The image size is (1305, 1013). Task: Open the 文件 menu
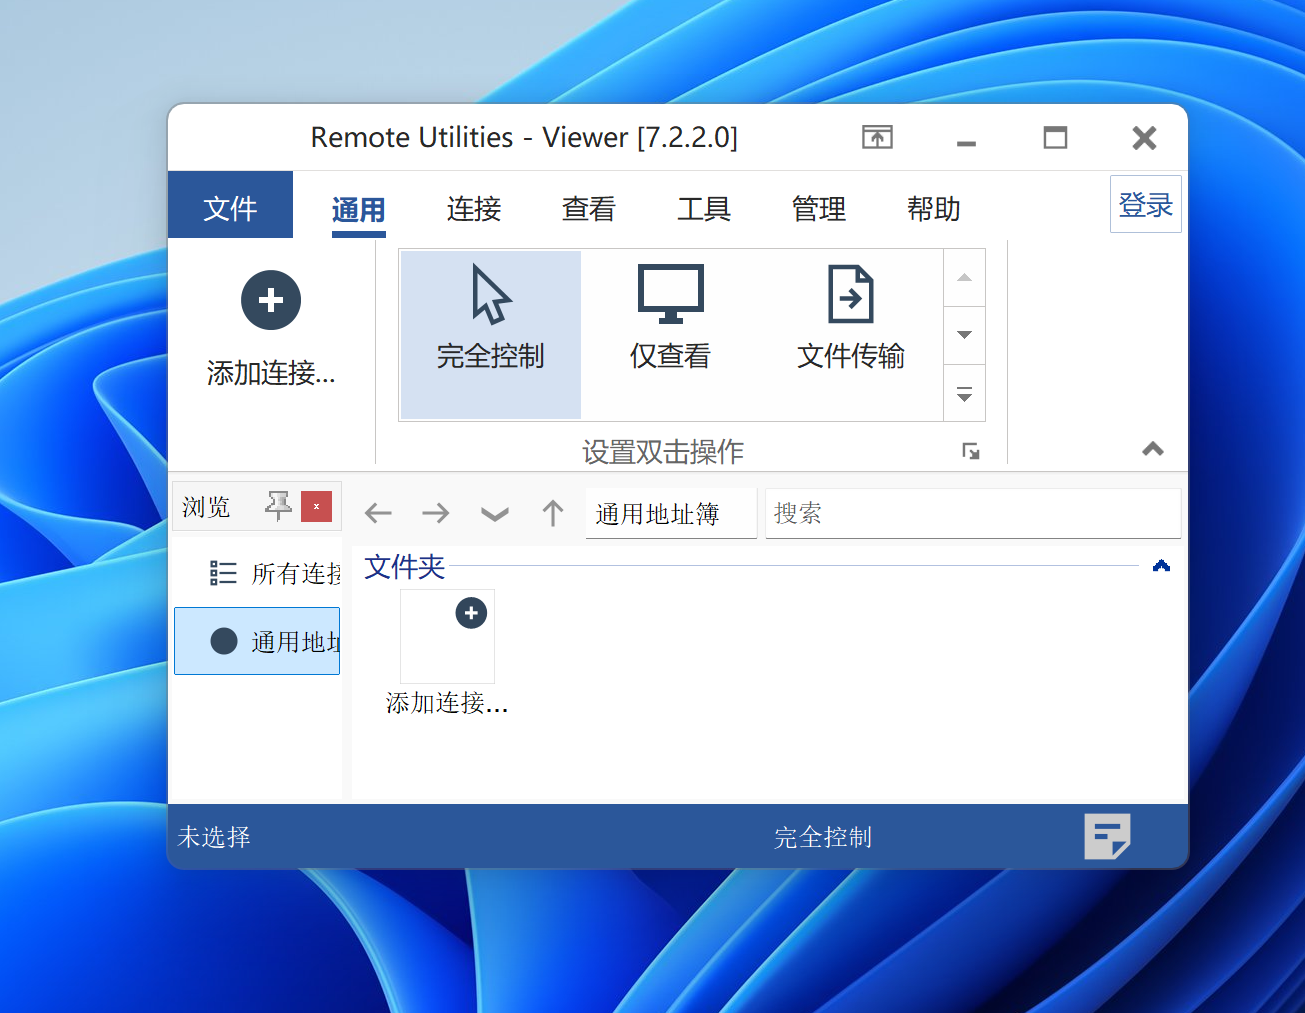pyautogui.click(x=230, y=205)
